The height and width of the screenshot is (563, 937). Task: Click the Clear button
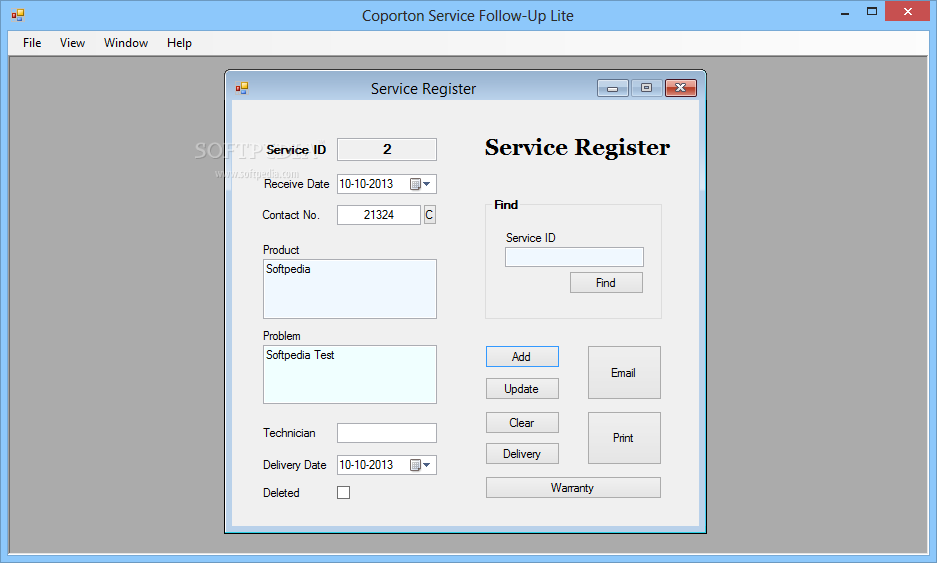point(522,423)
